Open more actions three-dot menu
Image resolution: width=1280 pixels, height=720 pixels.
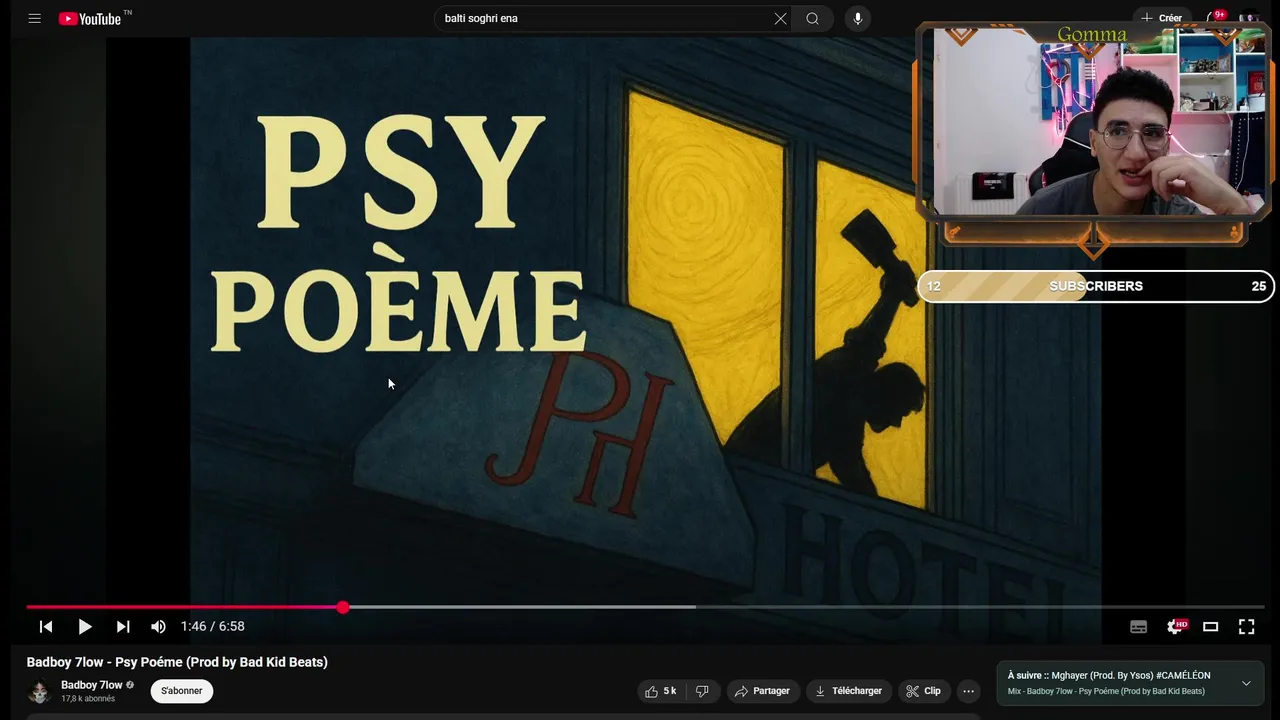(968, 691)
